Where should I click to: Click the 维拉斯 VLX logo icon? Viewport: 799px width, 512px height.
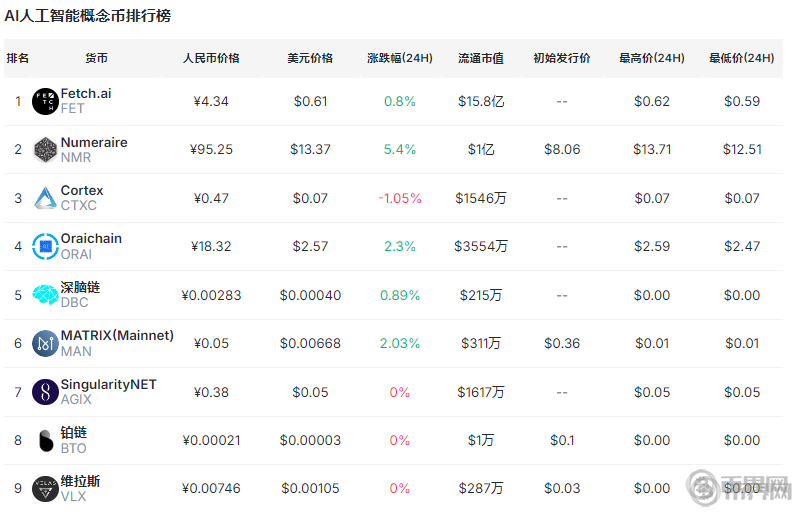click(x=45, y=489)
